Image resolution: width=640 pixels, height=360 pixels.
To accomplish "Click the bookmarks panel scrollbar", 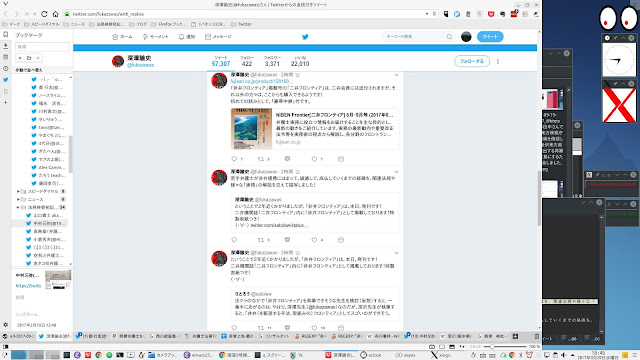I will (71, 154).
